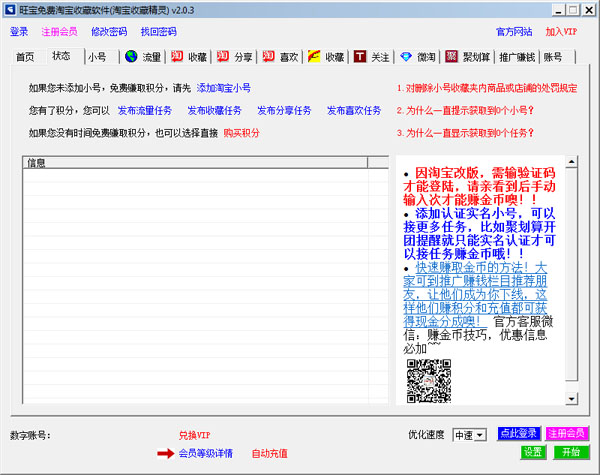Open the 优化速度 dropdown
The width and height of the screenshot is (600, 475).
point(469,435)
